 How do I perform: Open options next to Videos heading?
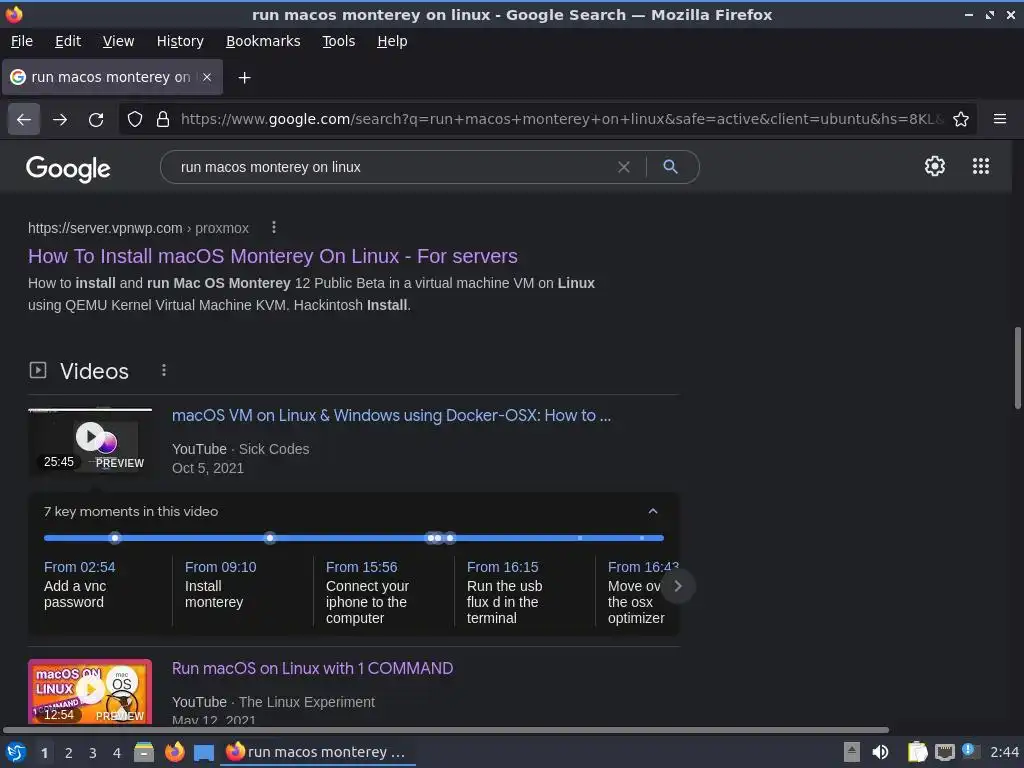click(x=164, y=370)
